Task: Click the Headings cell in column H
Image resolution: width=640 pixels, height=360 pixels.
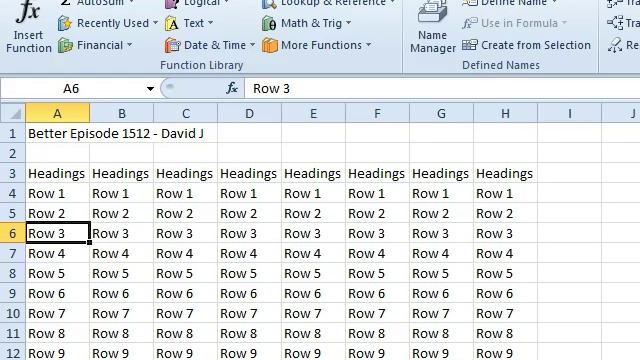Action: tap(505, 173)
